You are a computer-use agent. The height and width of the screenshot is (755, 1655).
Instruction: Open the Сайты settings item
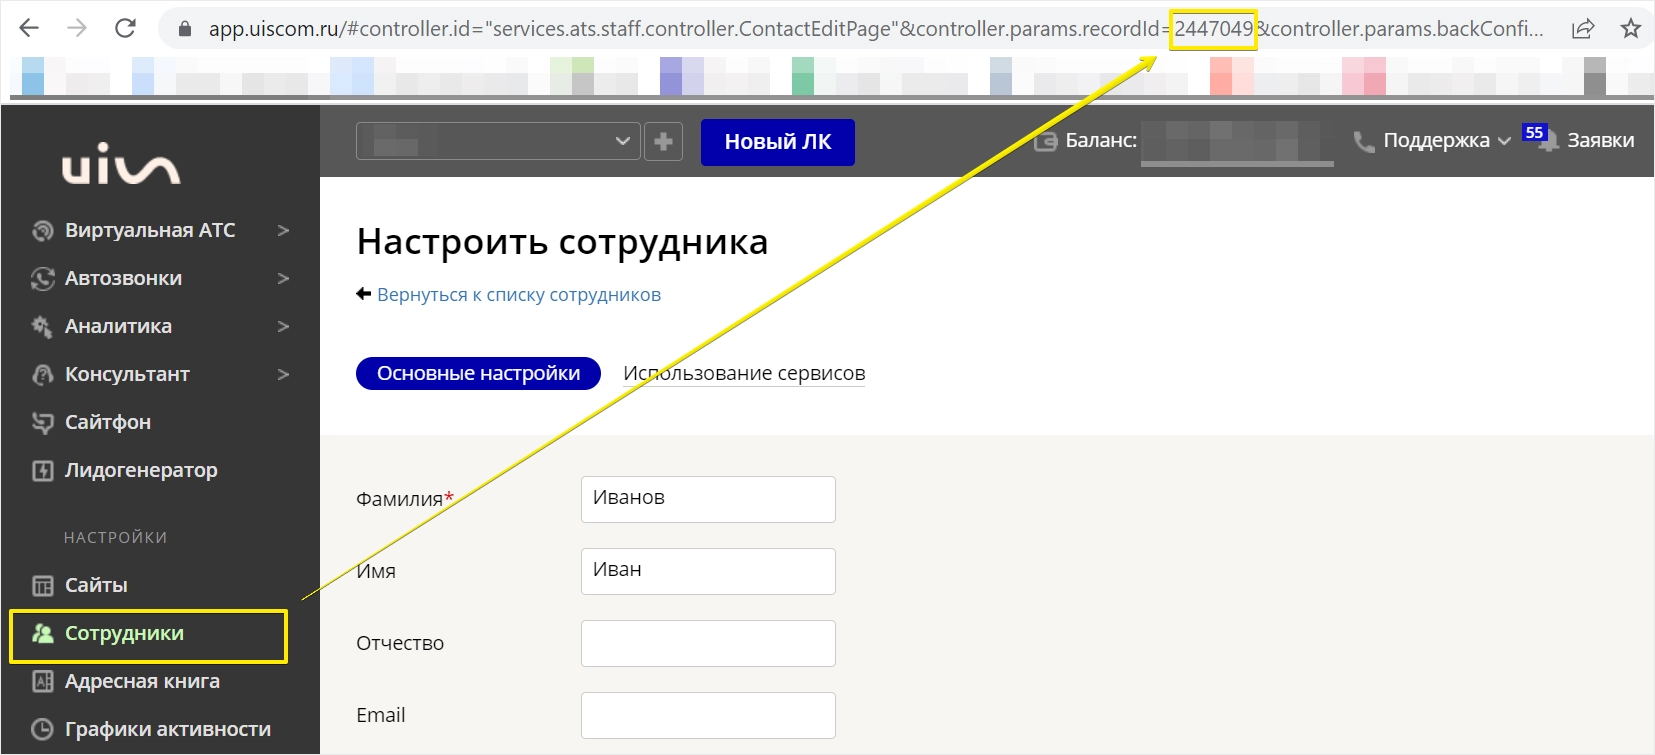96,585
